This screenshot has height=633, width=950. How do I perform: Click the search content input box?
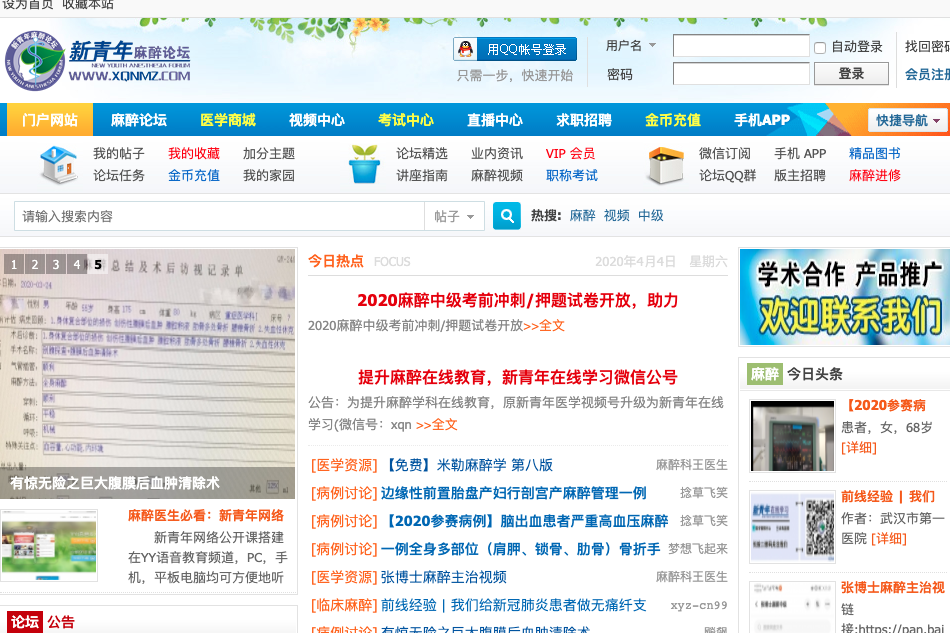pos(219,216)
